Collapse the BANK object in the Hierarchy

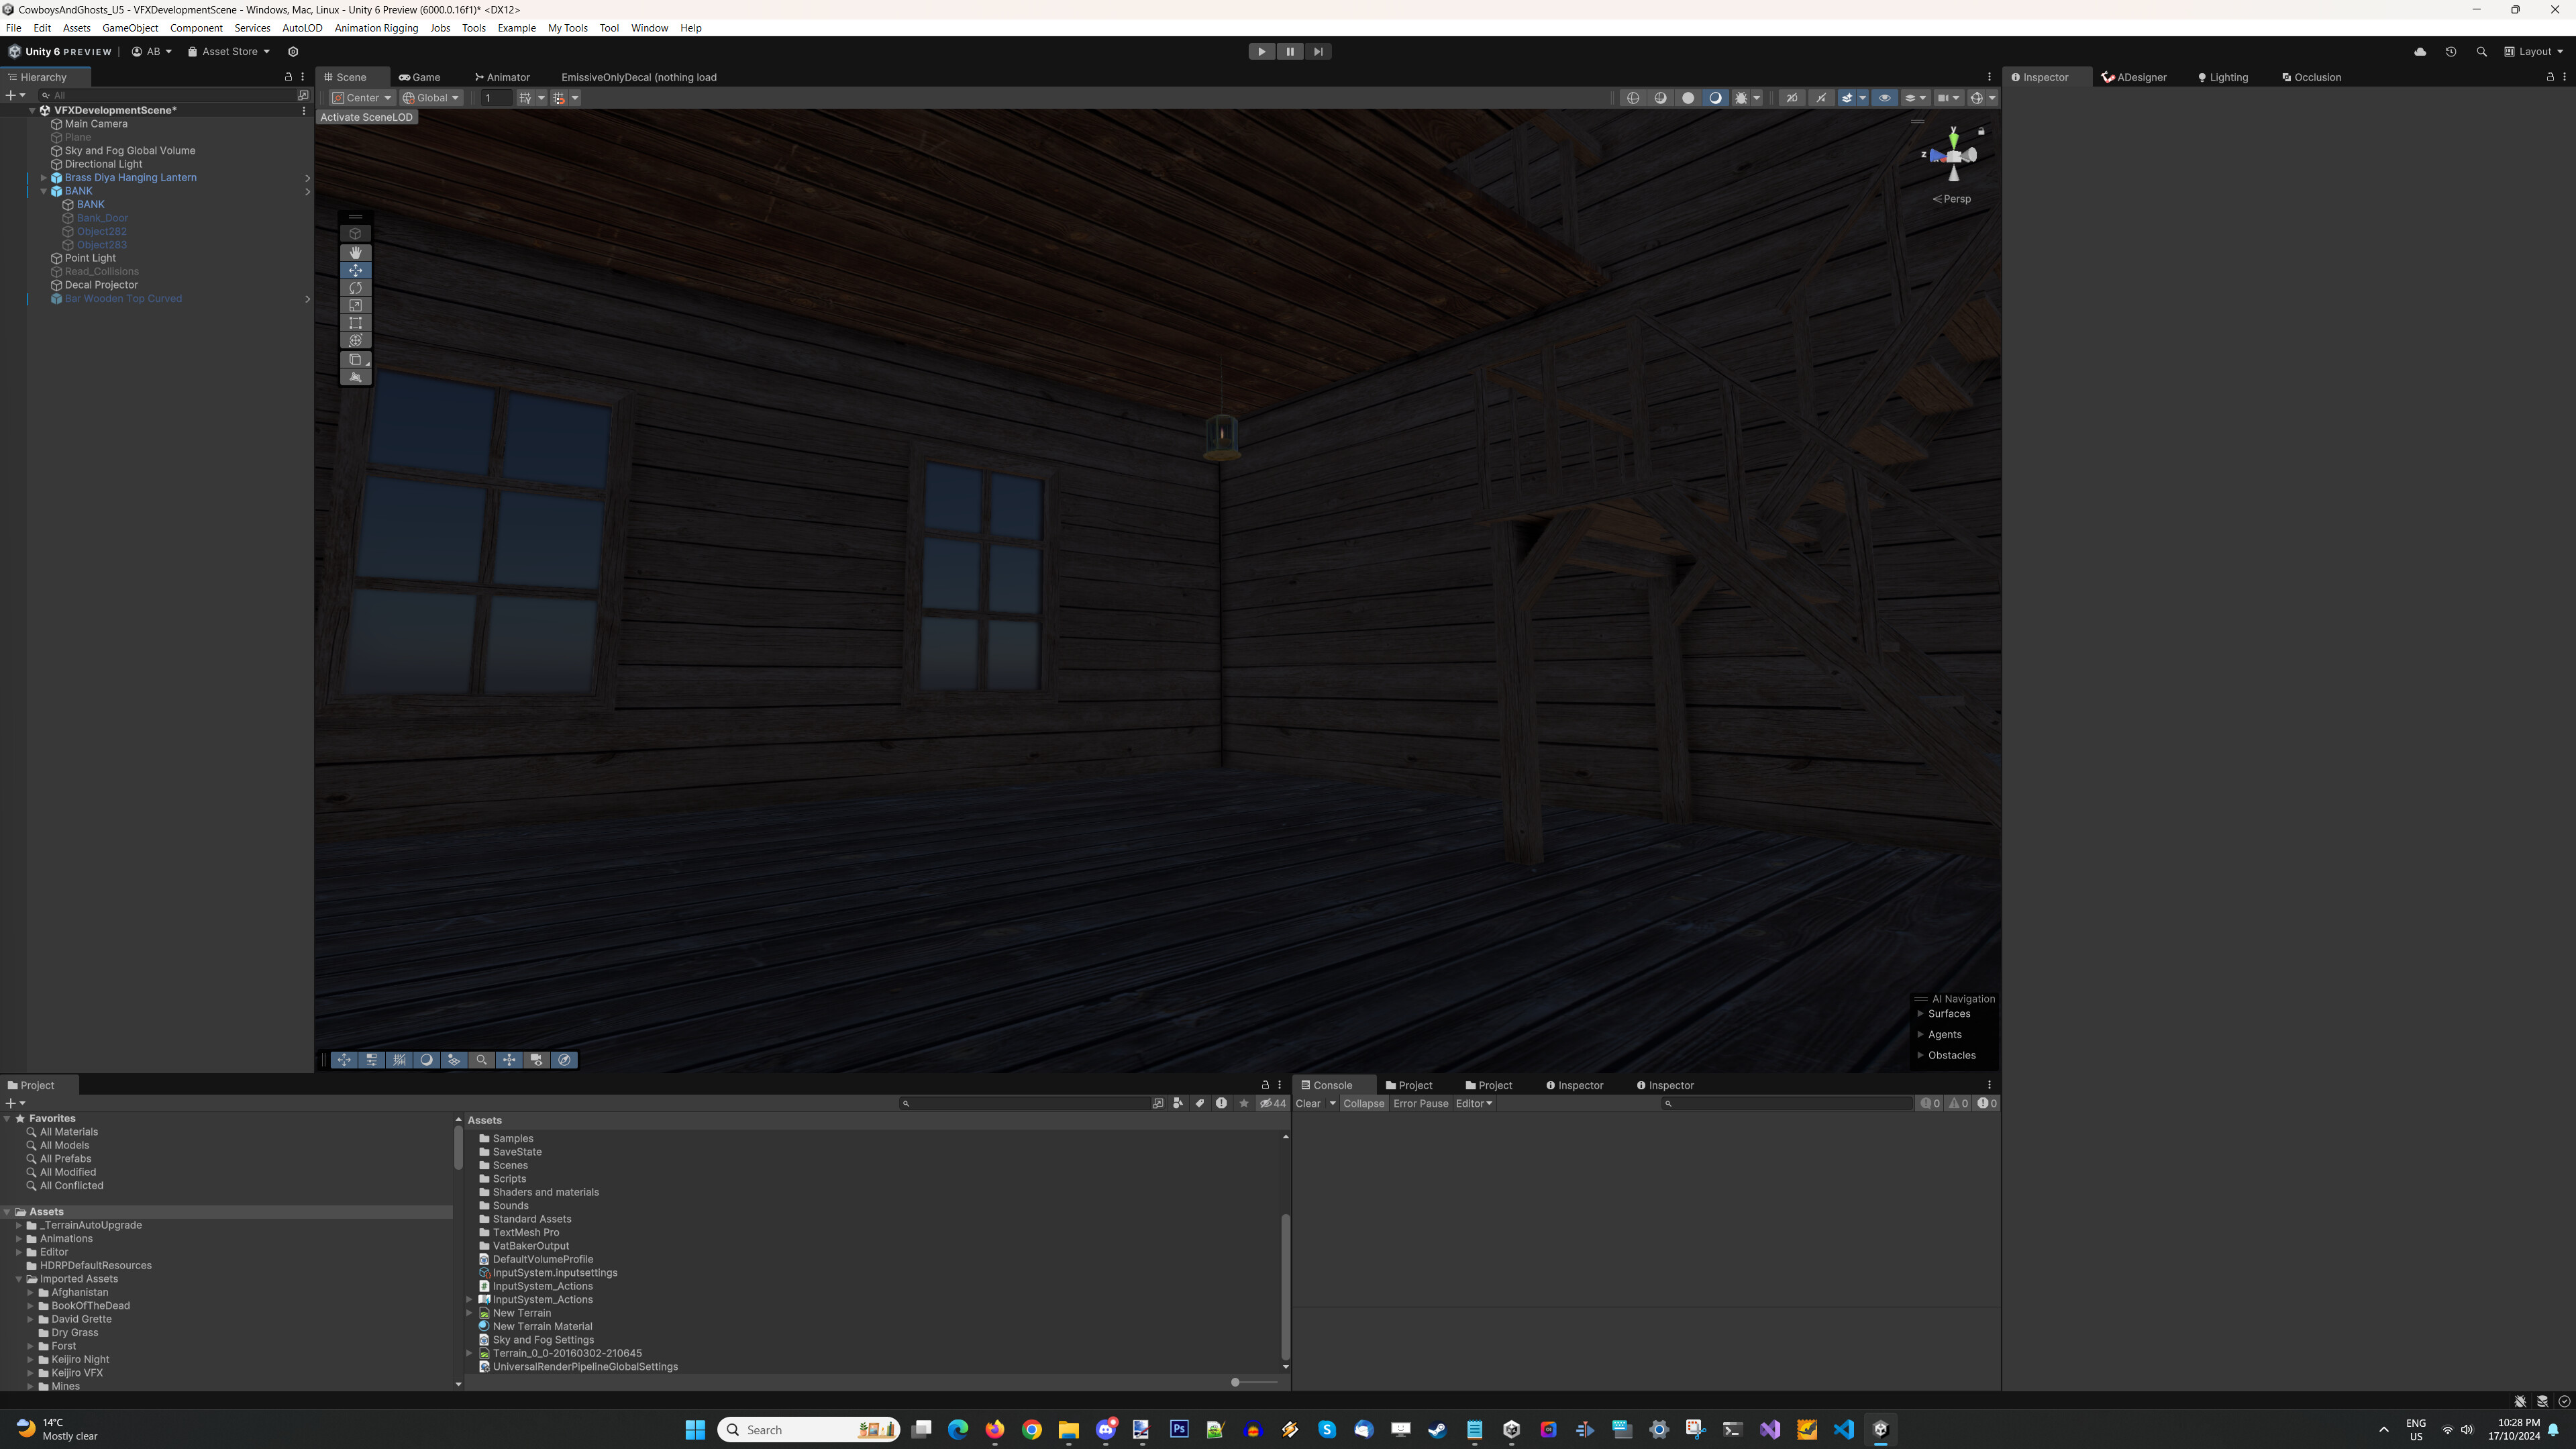[x=45, y=190]
